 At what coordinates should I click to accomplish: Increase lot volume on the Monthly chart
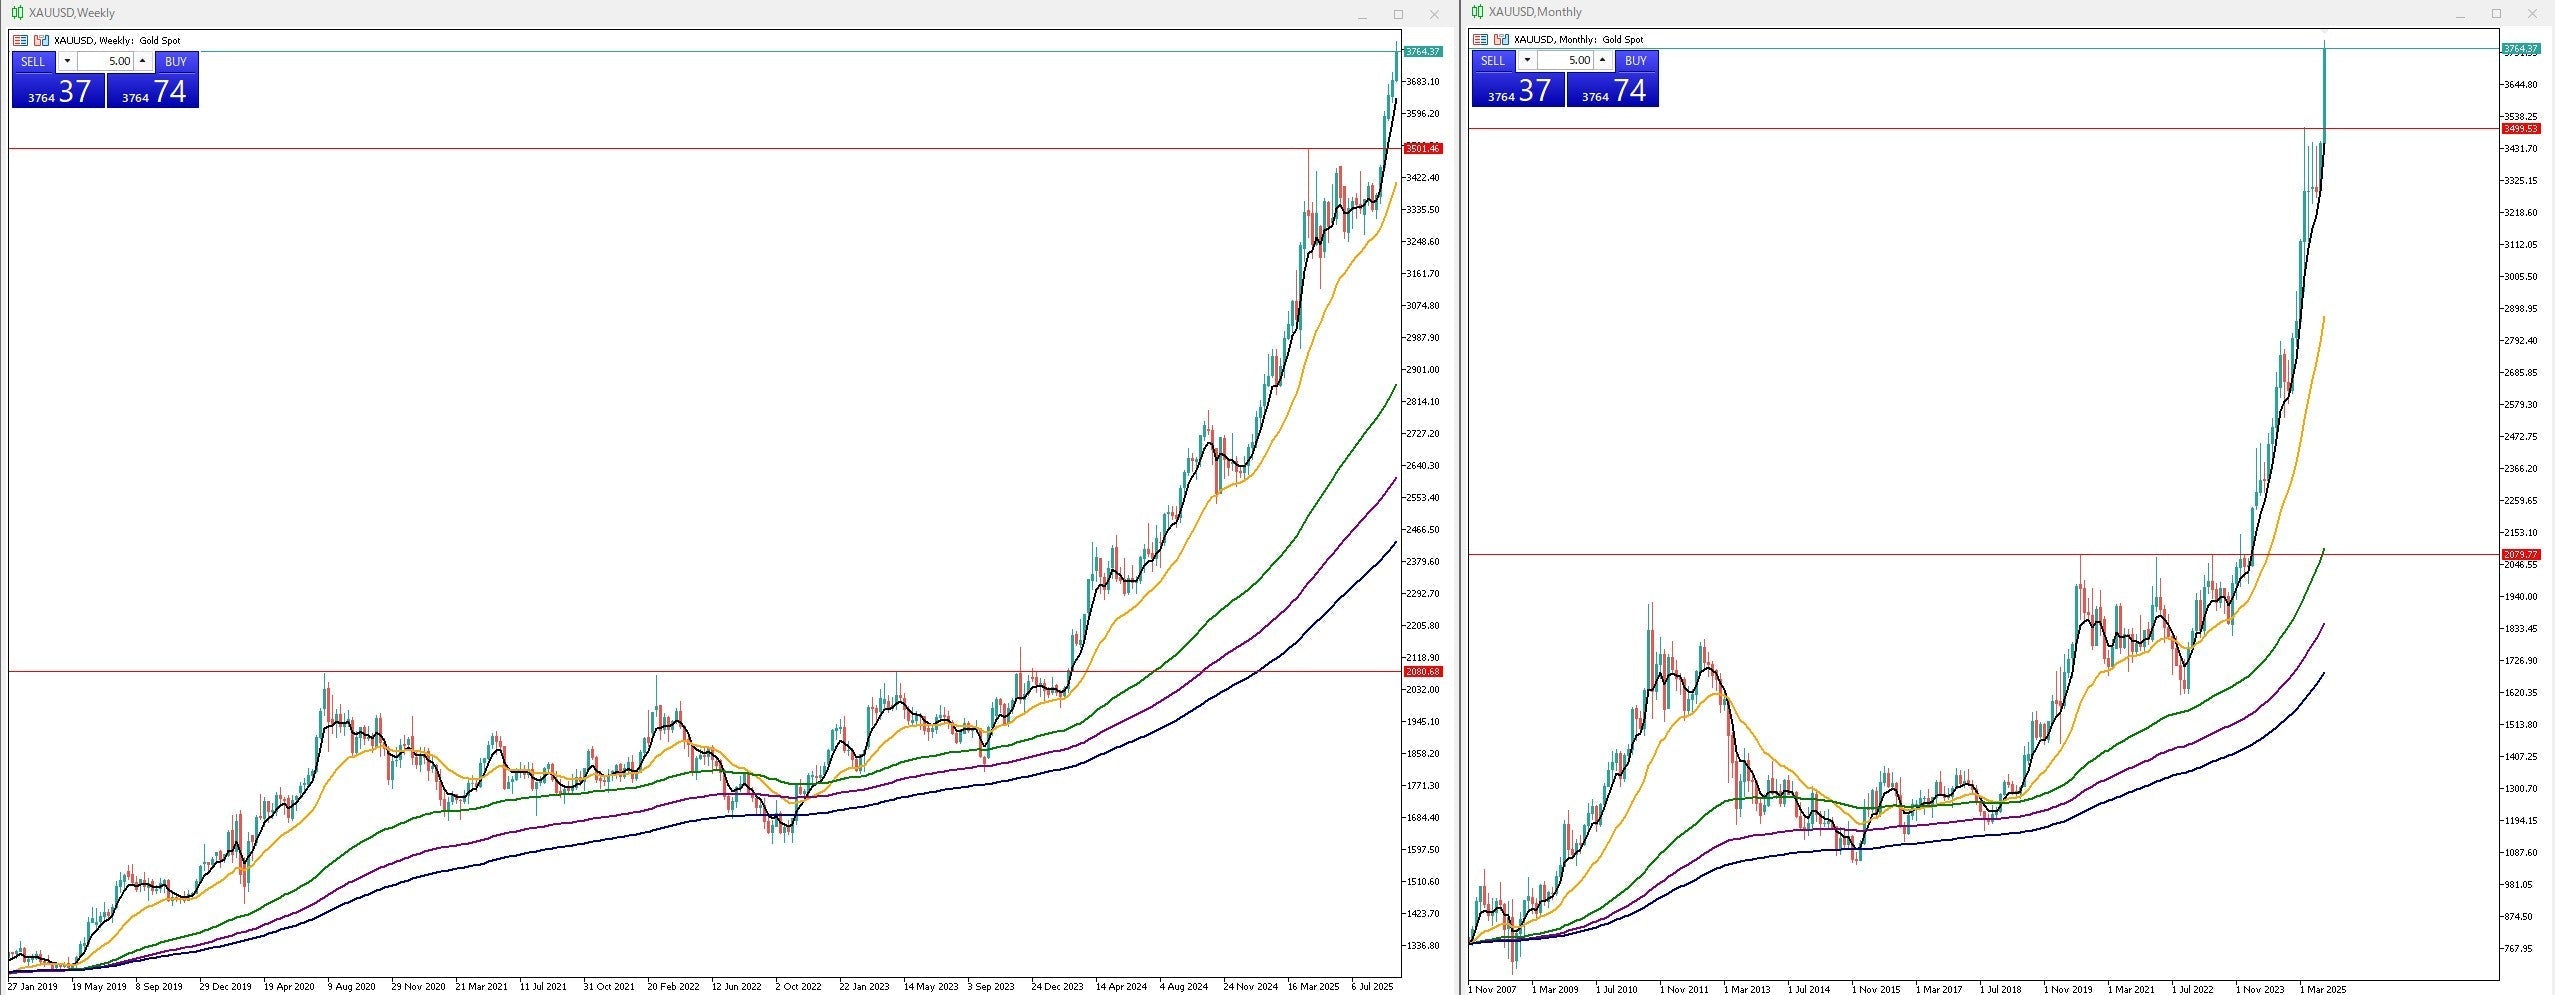point(1603,60)
